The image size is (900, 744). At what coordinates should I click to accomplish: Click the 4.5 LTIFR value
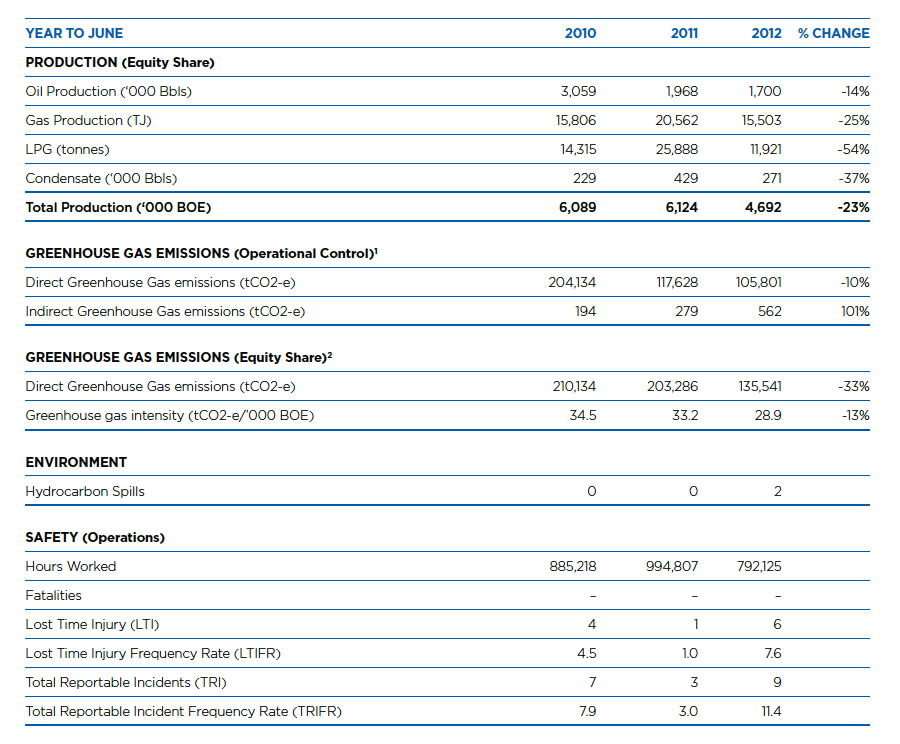[x=587, y=653]
